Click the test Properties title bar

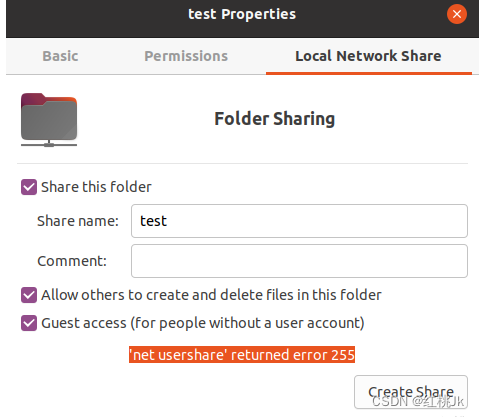242,14
